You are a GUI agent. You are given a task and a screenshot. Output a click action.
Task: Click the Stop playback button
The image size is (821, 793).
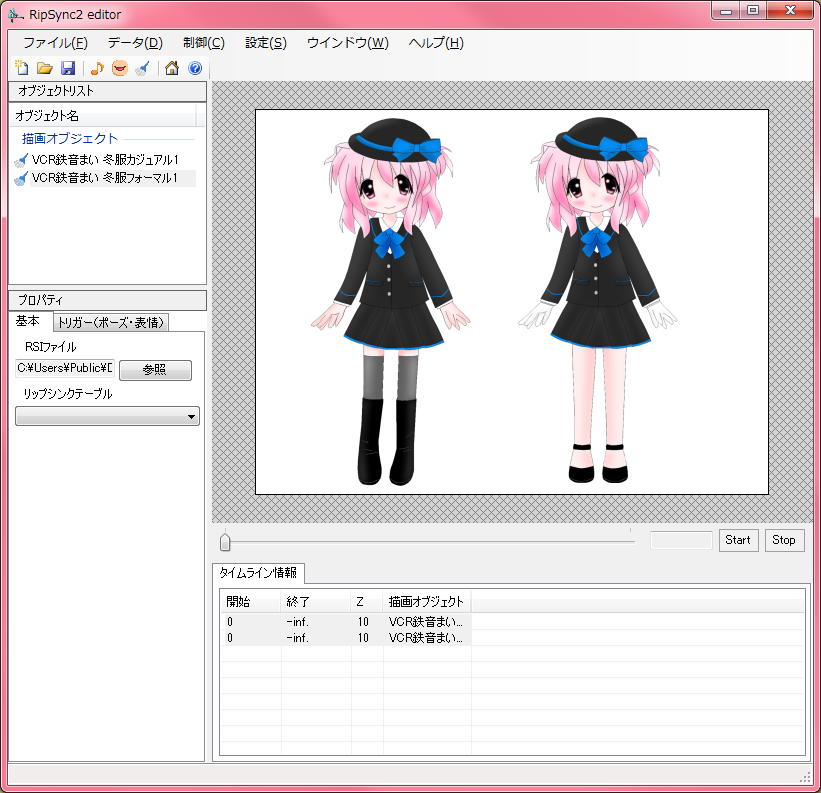(x=784, y=540)
